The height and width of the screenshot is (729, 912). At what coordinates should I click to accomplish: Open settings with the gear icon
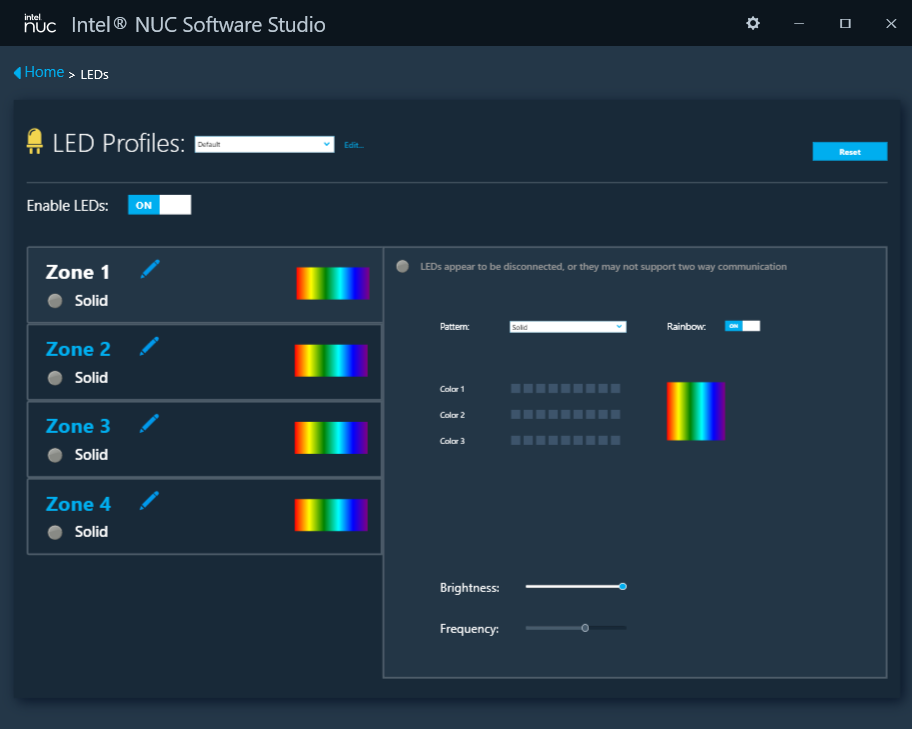[753, 23]
